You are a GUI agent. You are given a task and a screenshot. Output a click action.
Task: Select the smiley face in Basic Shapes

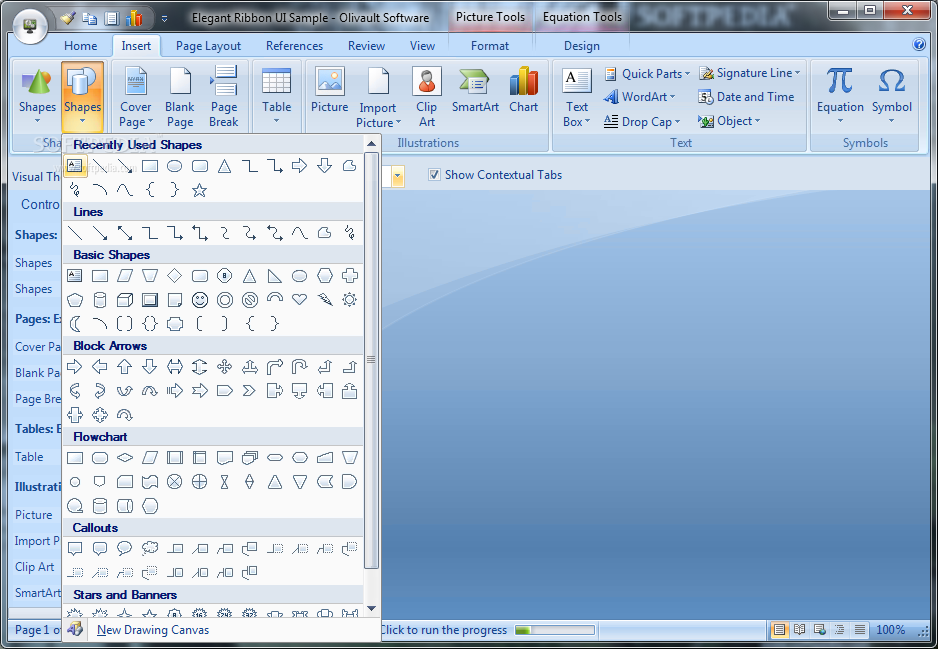coord(200,300)
